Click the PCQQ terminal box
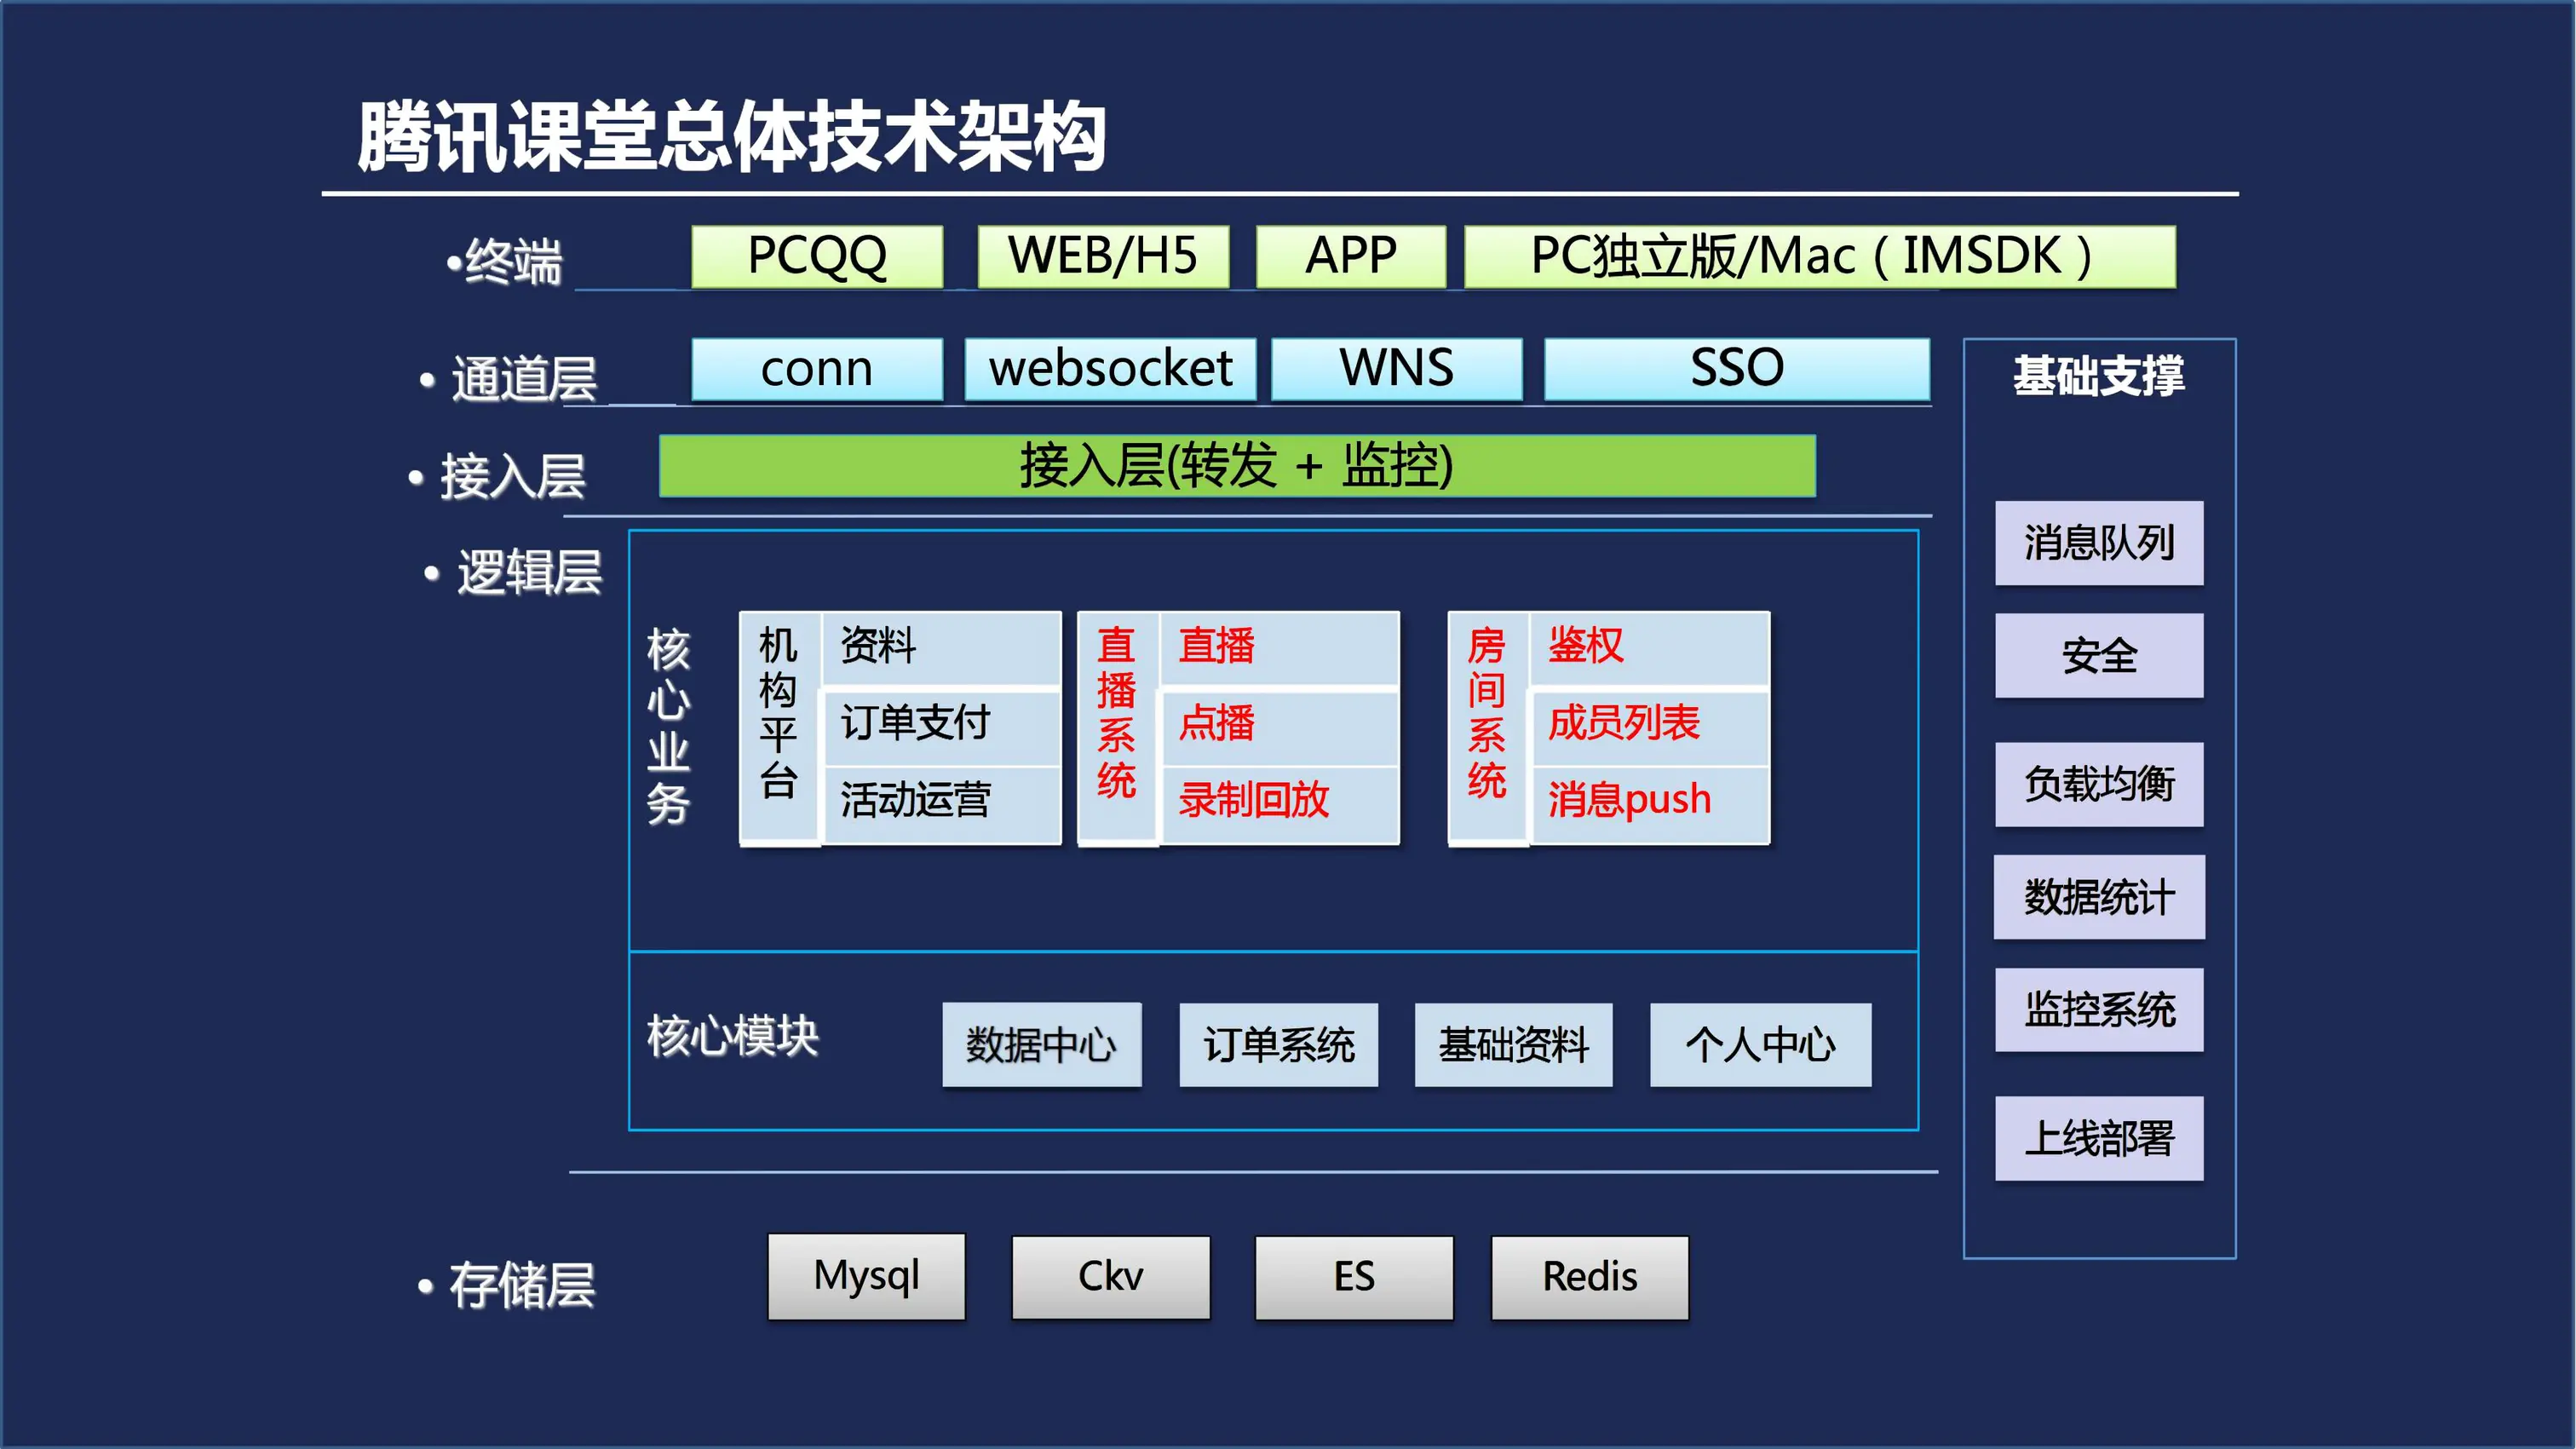Screen dimensions: 2576x1449 816,257
